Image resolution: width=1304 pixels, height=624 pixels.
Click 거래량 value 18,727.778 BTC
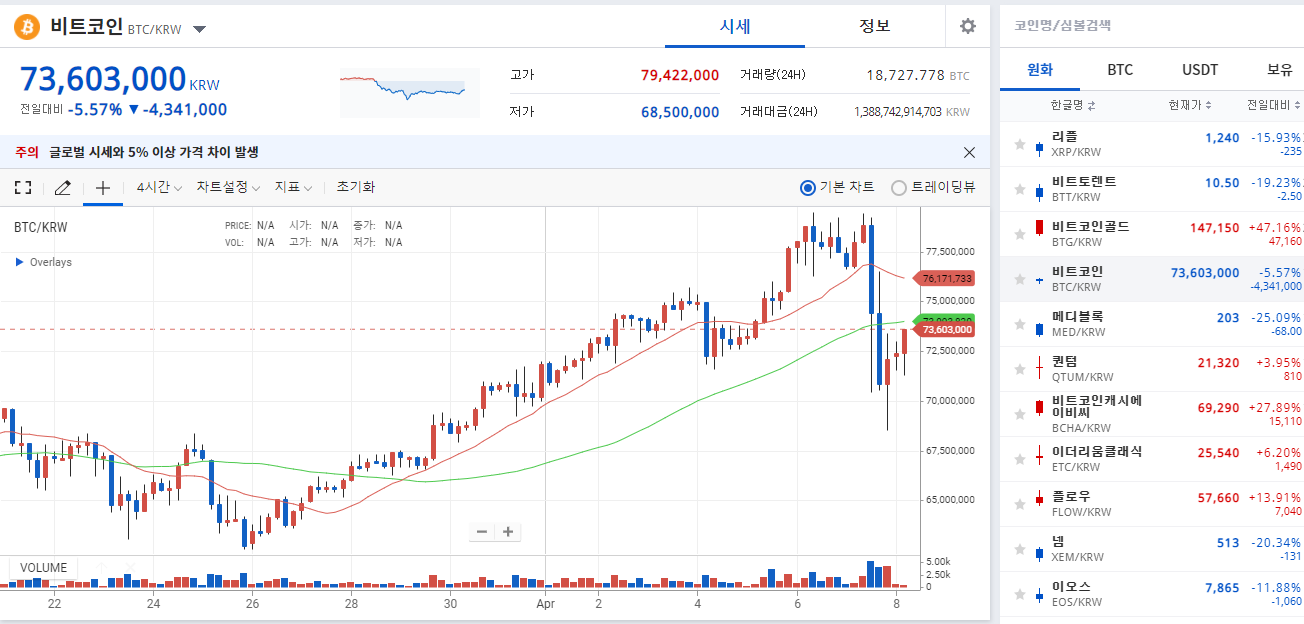point(918,75)
